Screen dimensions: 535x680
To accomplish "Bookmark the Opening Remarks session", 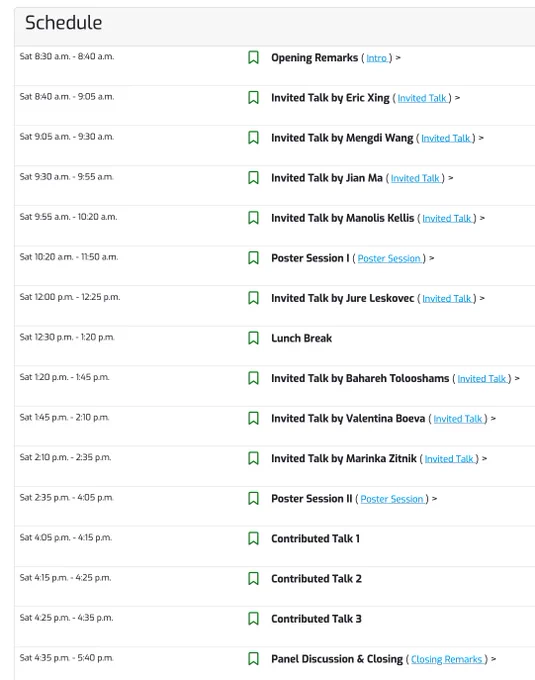I will tap(253, 57).
